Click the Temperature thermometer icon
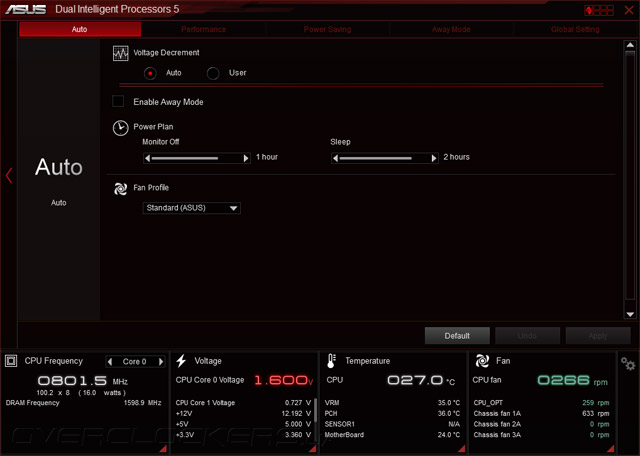The image size is (640, 456). click(x=331, y=361)
